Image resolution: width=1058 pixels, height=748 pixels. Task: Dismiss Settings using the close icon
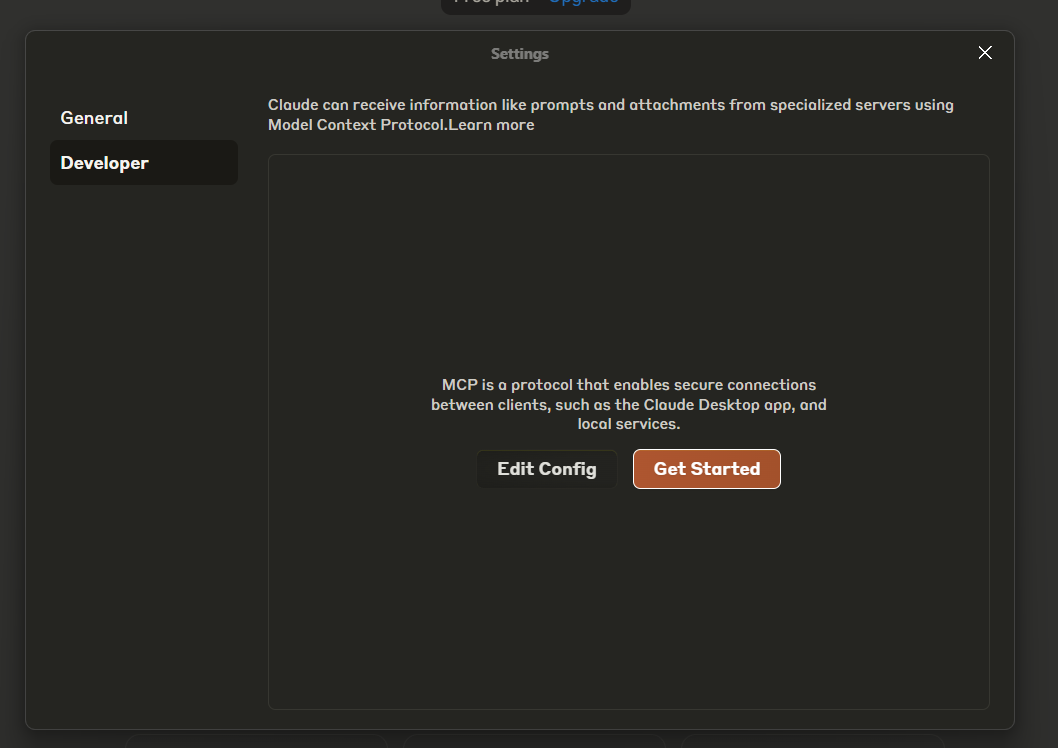click(x=985, y=52)
